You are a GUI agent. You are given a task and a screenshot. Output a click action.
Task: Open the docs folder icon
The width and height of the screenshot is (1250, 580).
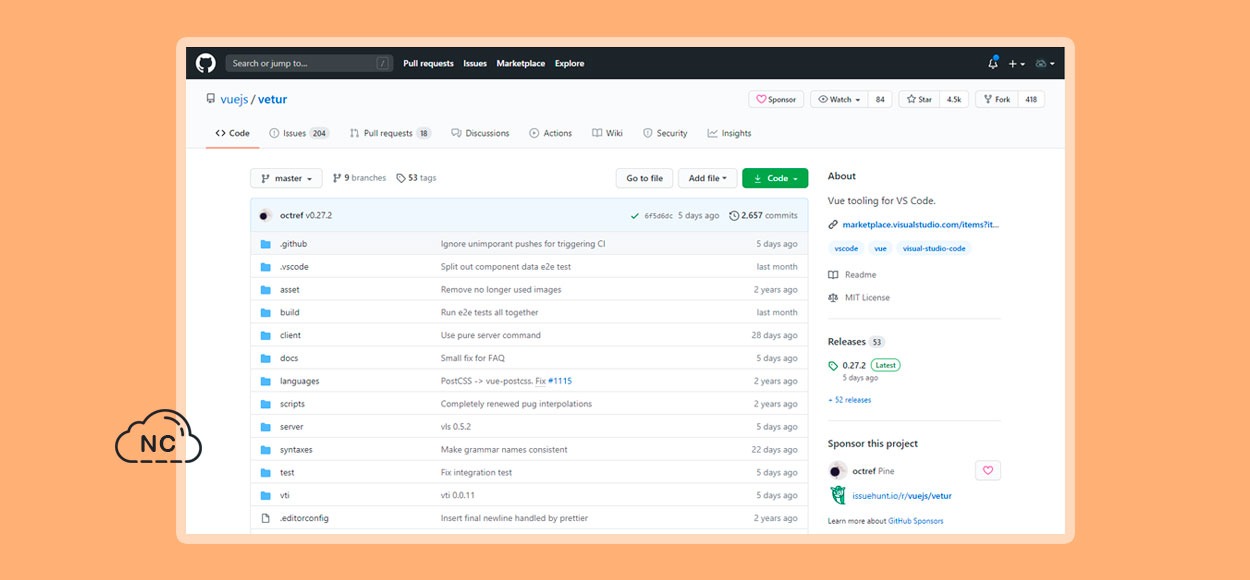[266, 358]
